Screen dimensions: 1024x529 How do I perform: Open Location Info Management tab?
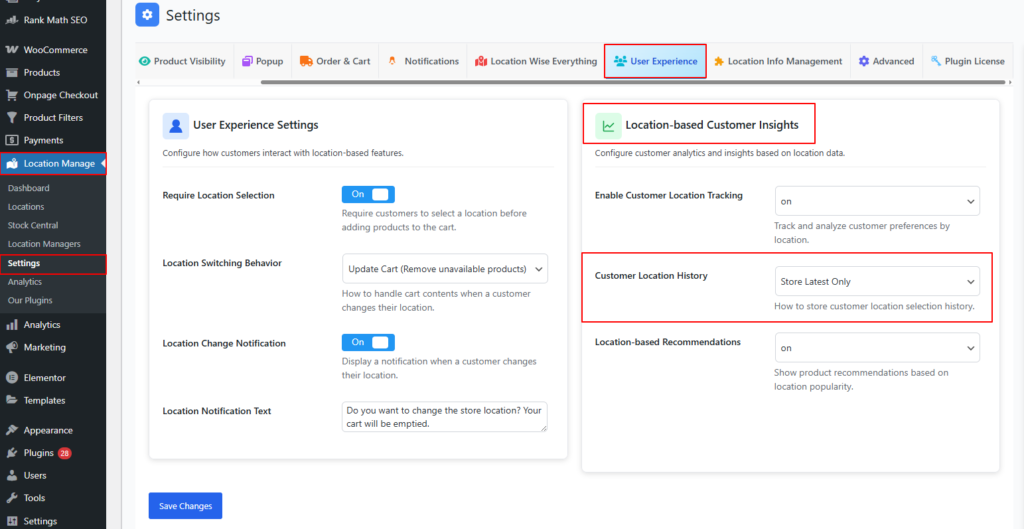click(777, 61)
